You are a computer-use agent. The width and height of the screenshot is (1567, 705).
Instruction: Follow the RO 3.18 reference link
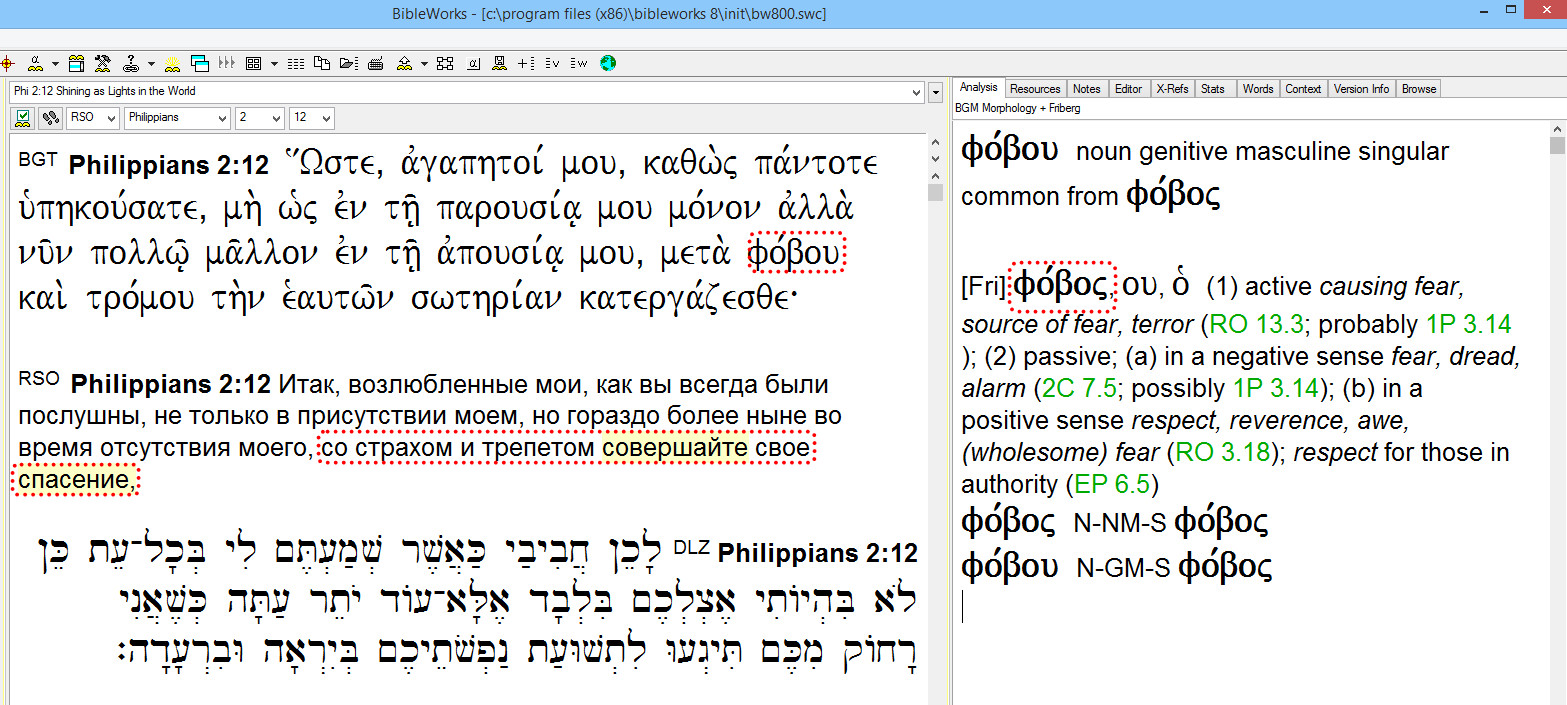(1222, 452)
